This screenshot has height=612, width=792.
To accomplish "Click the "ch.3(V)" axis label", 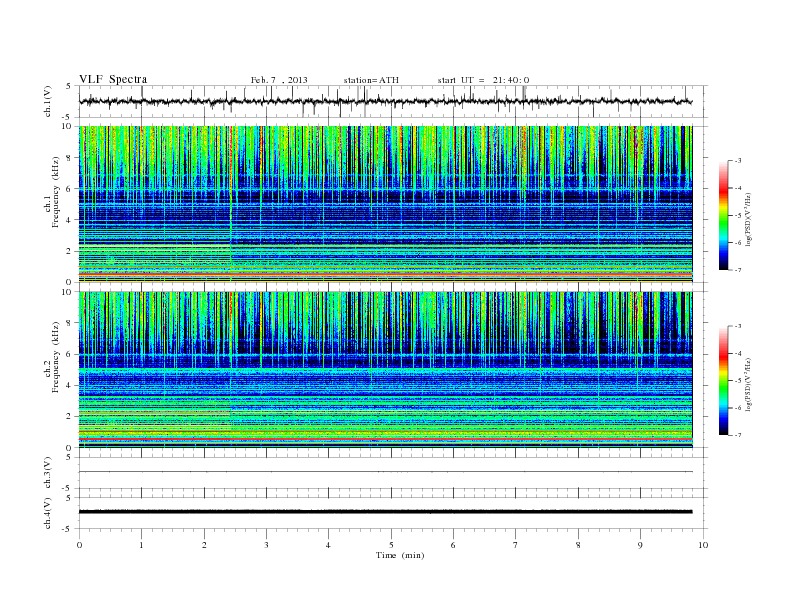I will click(47, 473).
